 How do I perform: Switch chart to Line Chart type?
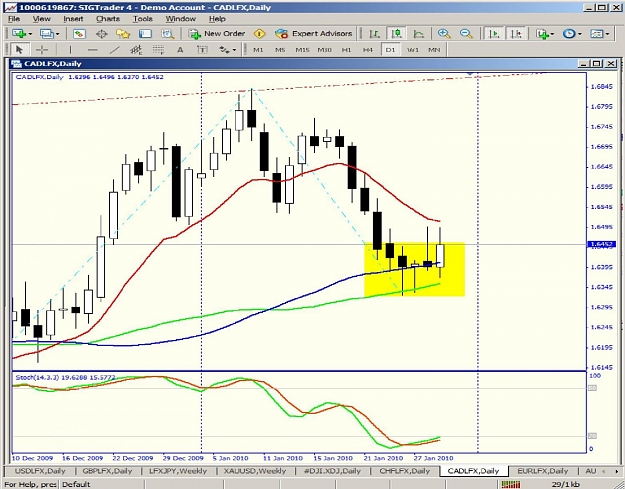[x=419, y=34]
